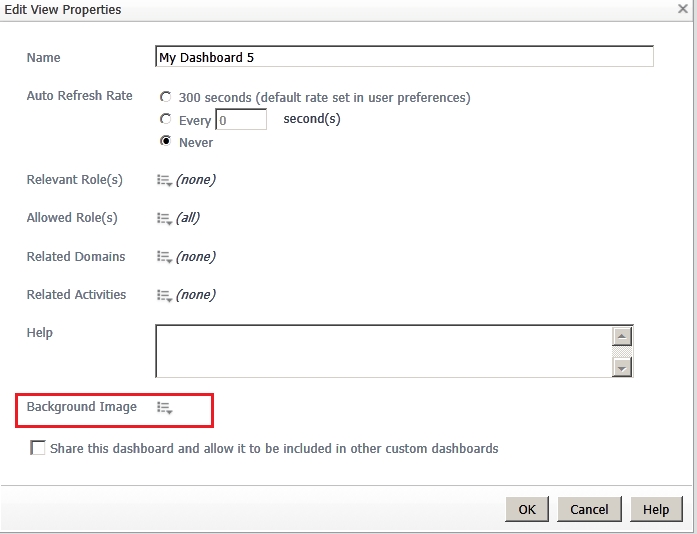The width and height of the screenshot is (697, 534).
Task: Open the Allowed Role(s) list picker icon
Action: pos(164,219)
